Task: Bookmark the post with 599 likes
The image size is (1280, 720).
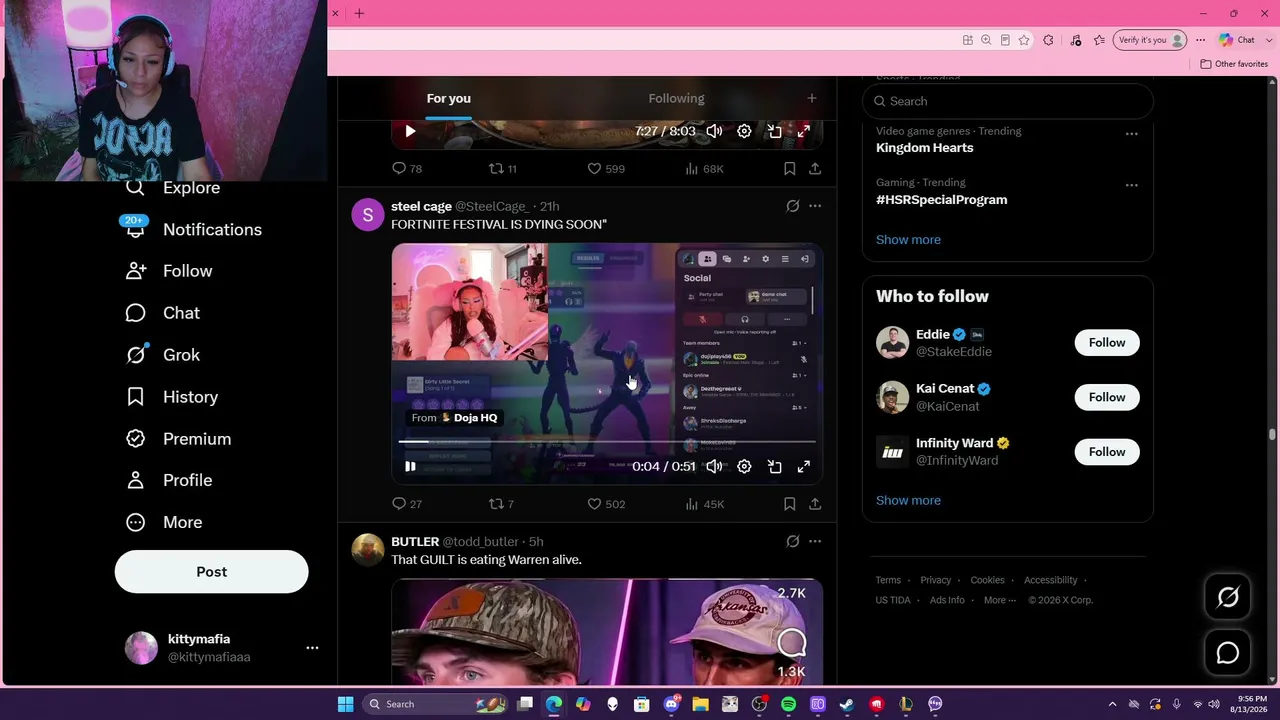Action: coord(790,169)
